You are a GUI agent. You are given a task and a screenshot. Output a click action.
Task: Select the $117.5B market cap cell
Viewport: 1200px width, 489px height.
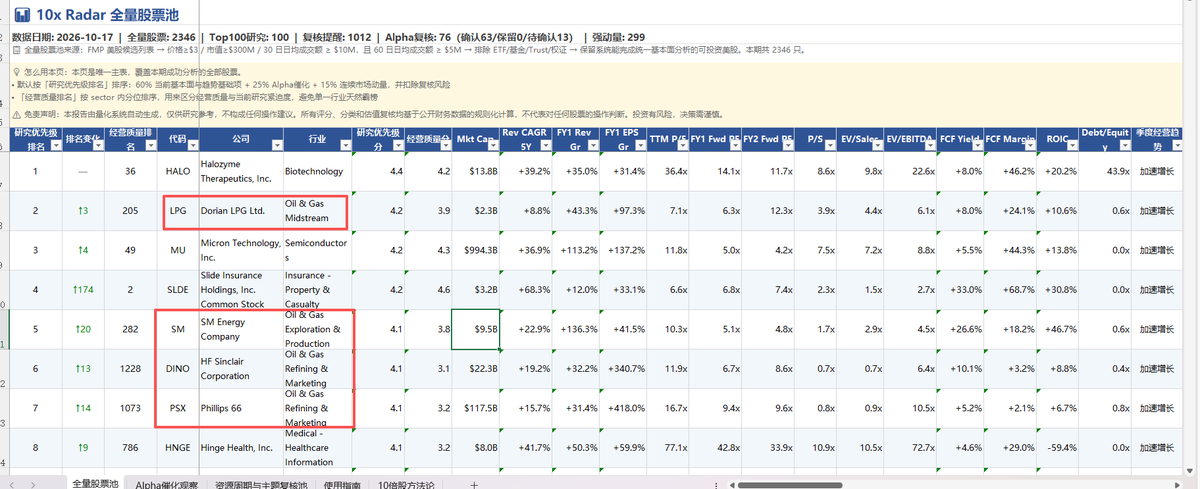click(x=476, y=408)
